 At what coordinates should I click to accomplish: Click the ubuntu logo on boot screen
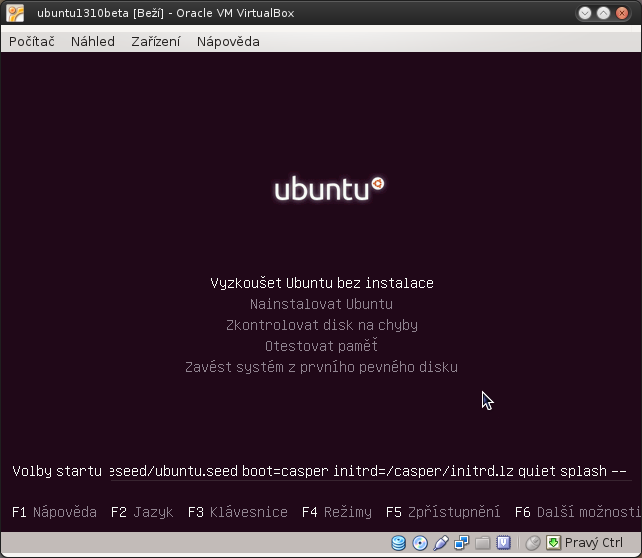tap(329, 189)
